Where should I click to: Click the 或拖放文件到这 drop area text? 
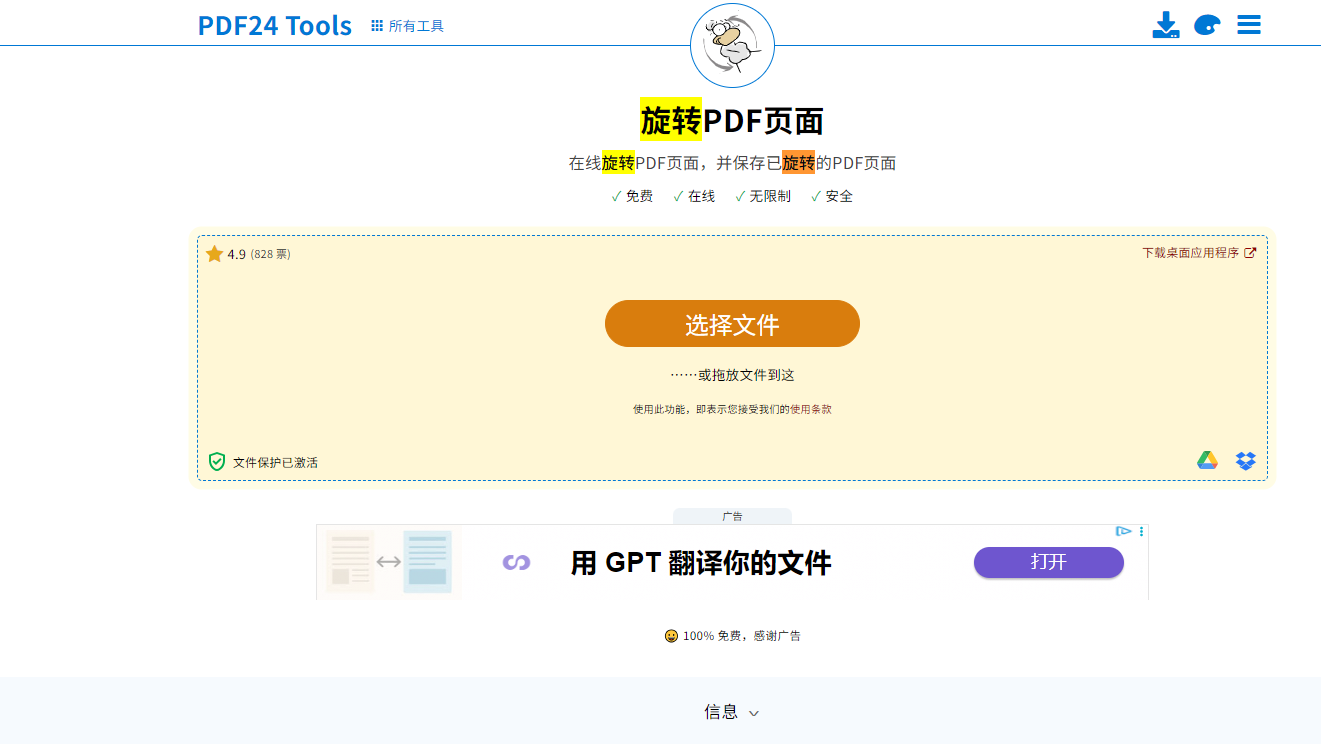click(x=732, y=375)
